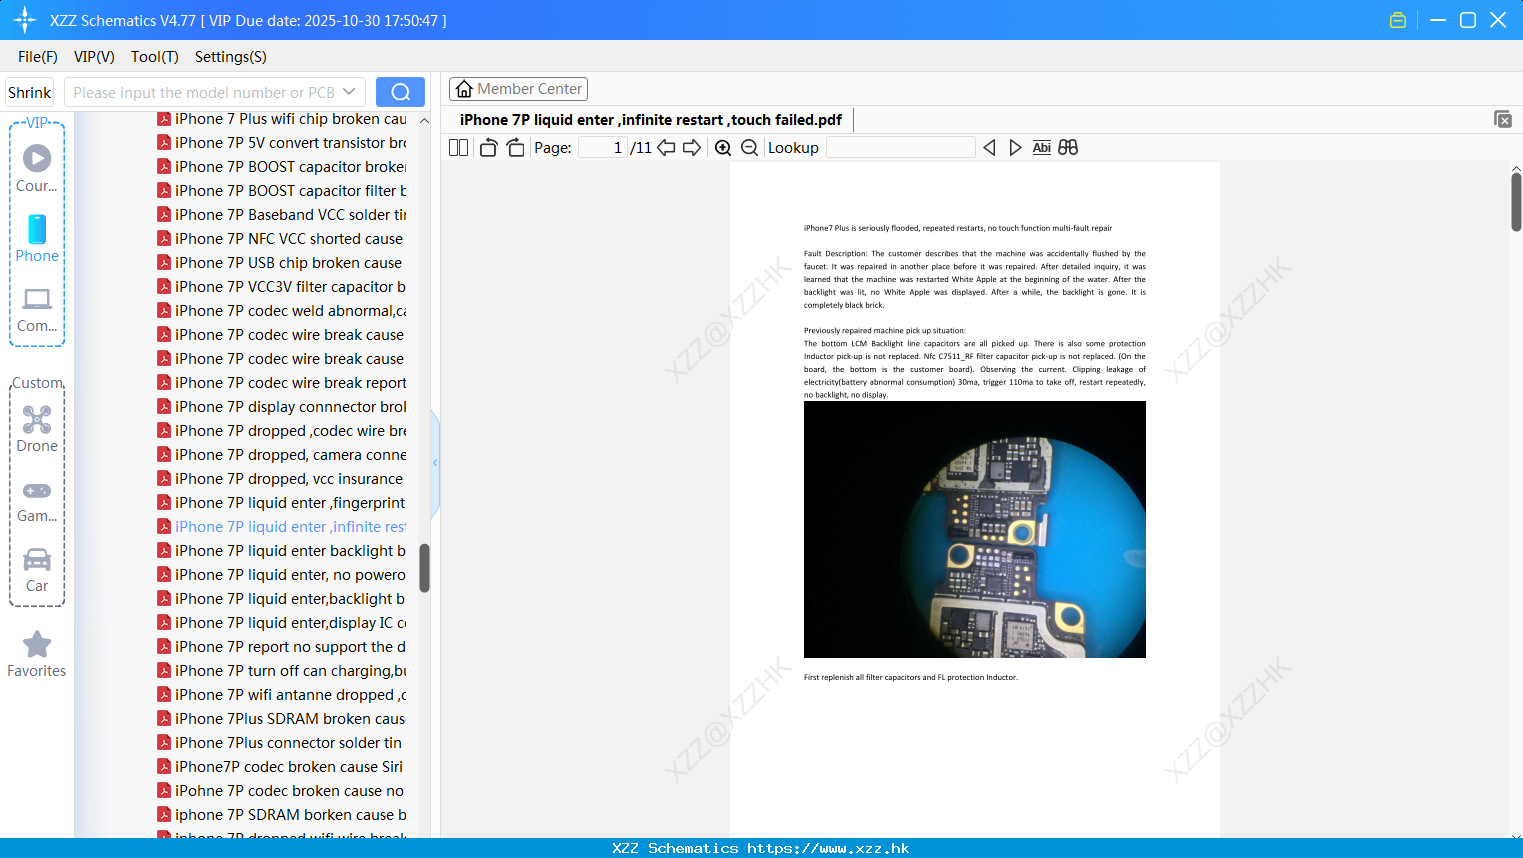Zoom out of the PDF

(x=749, y=147)
